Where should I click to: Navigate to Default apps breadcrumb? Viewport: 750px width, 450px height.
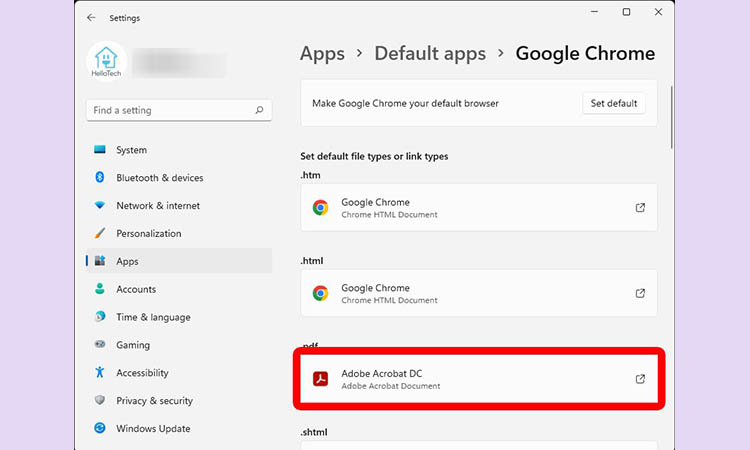[430, 54]
